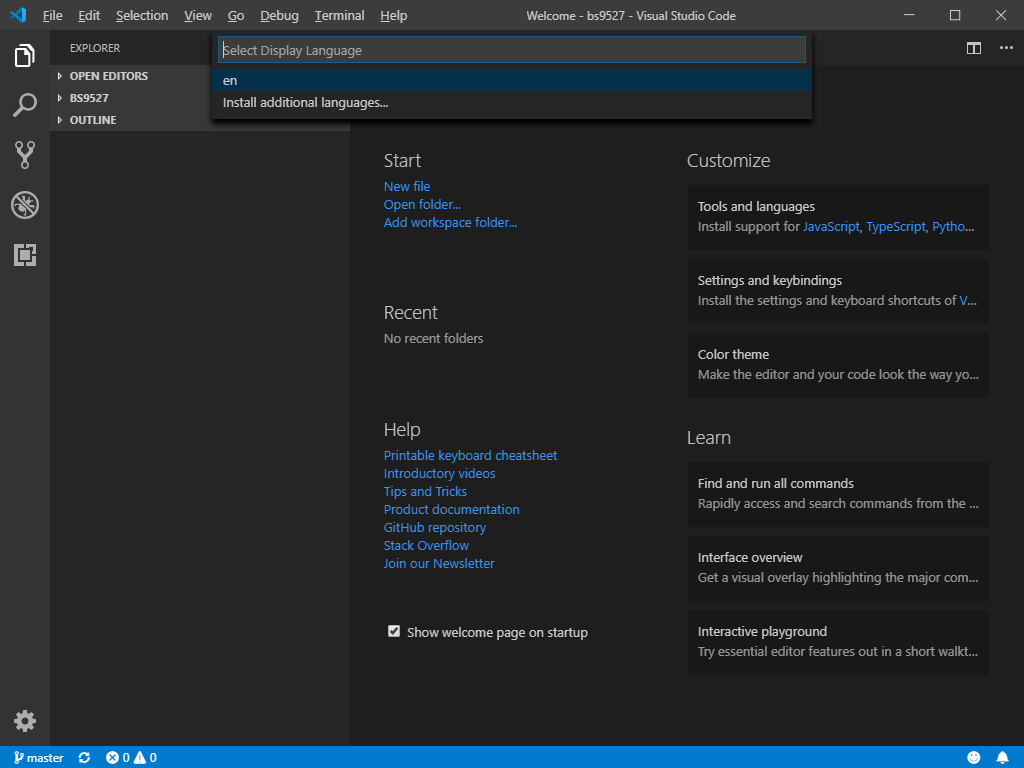The height and width of the screenshot is (768, 1024).
Task: Click the EXPLORER panel title
Action: [95, 48]
